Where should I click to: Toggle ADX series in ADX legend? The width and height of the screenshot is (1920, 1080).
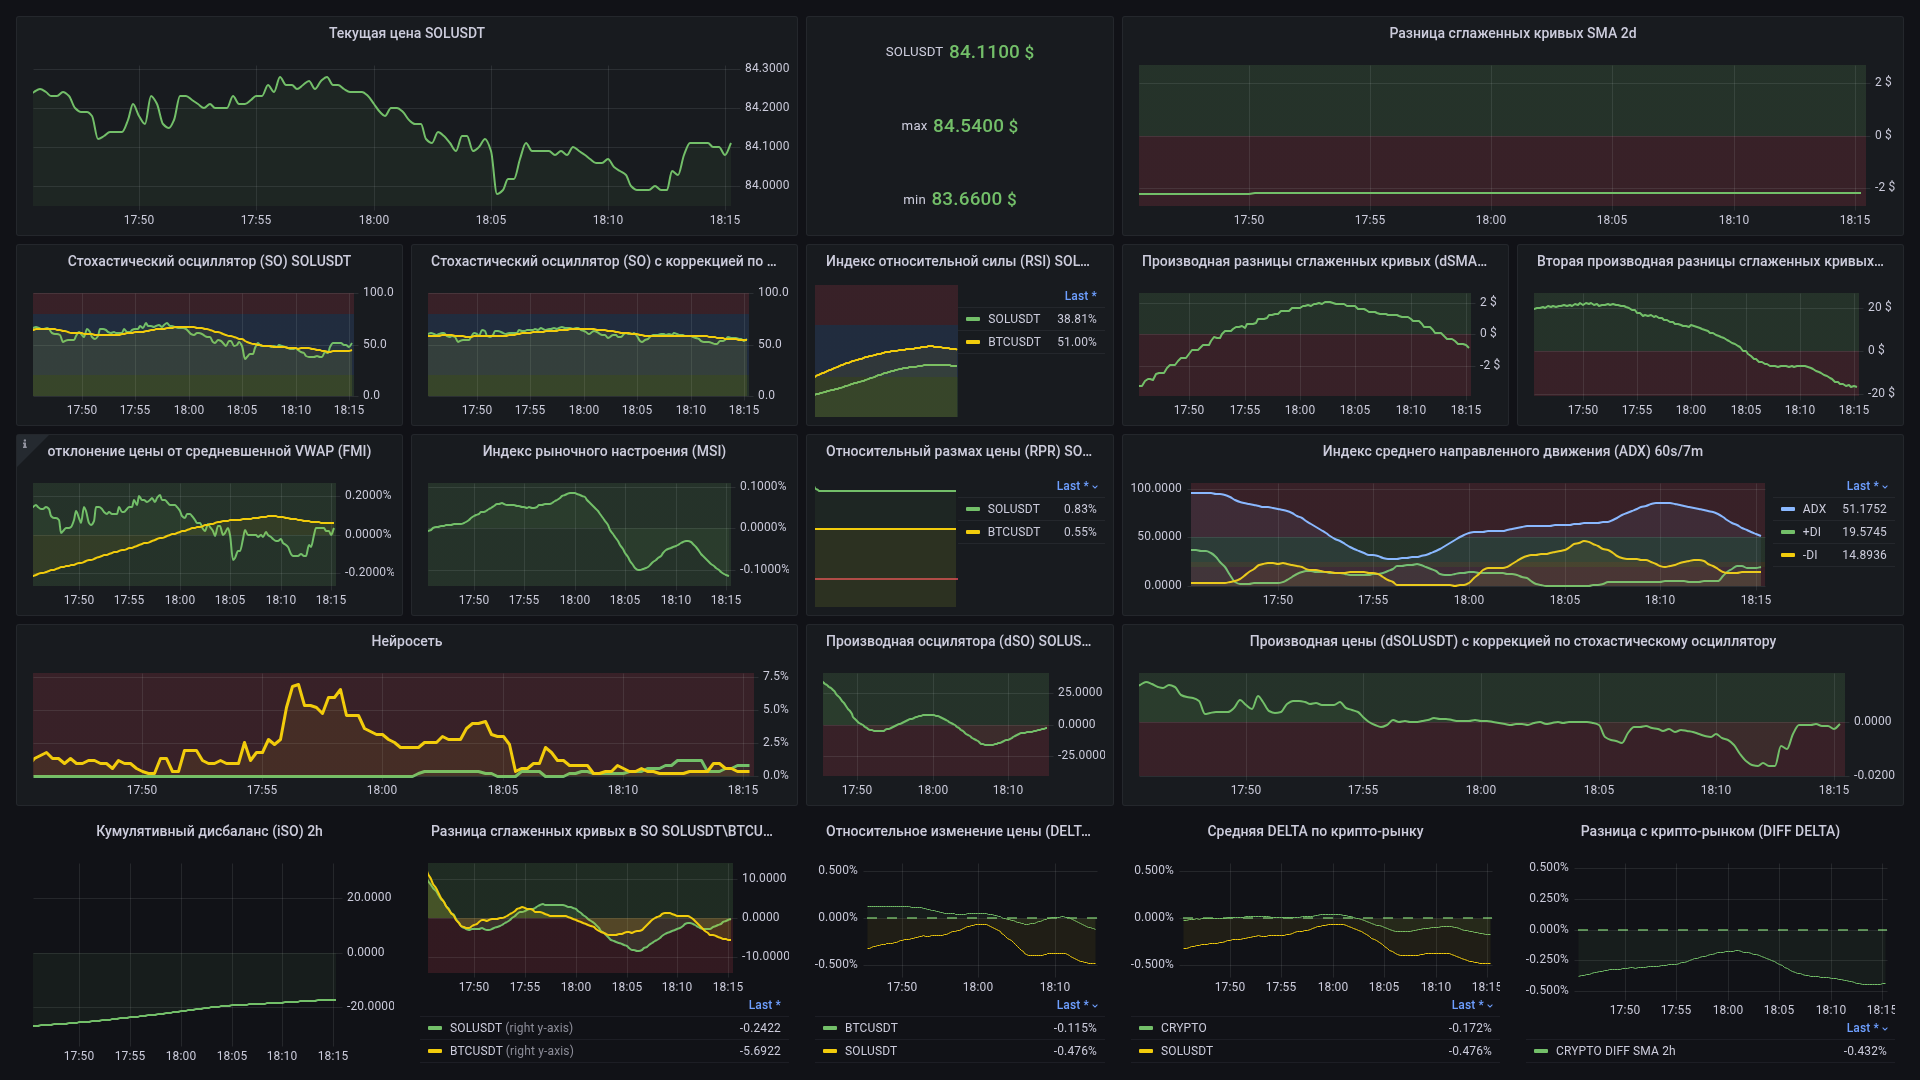coord(1814,509)
